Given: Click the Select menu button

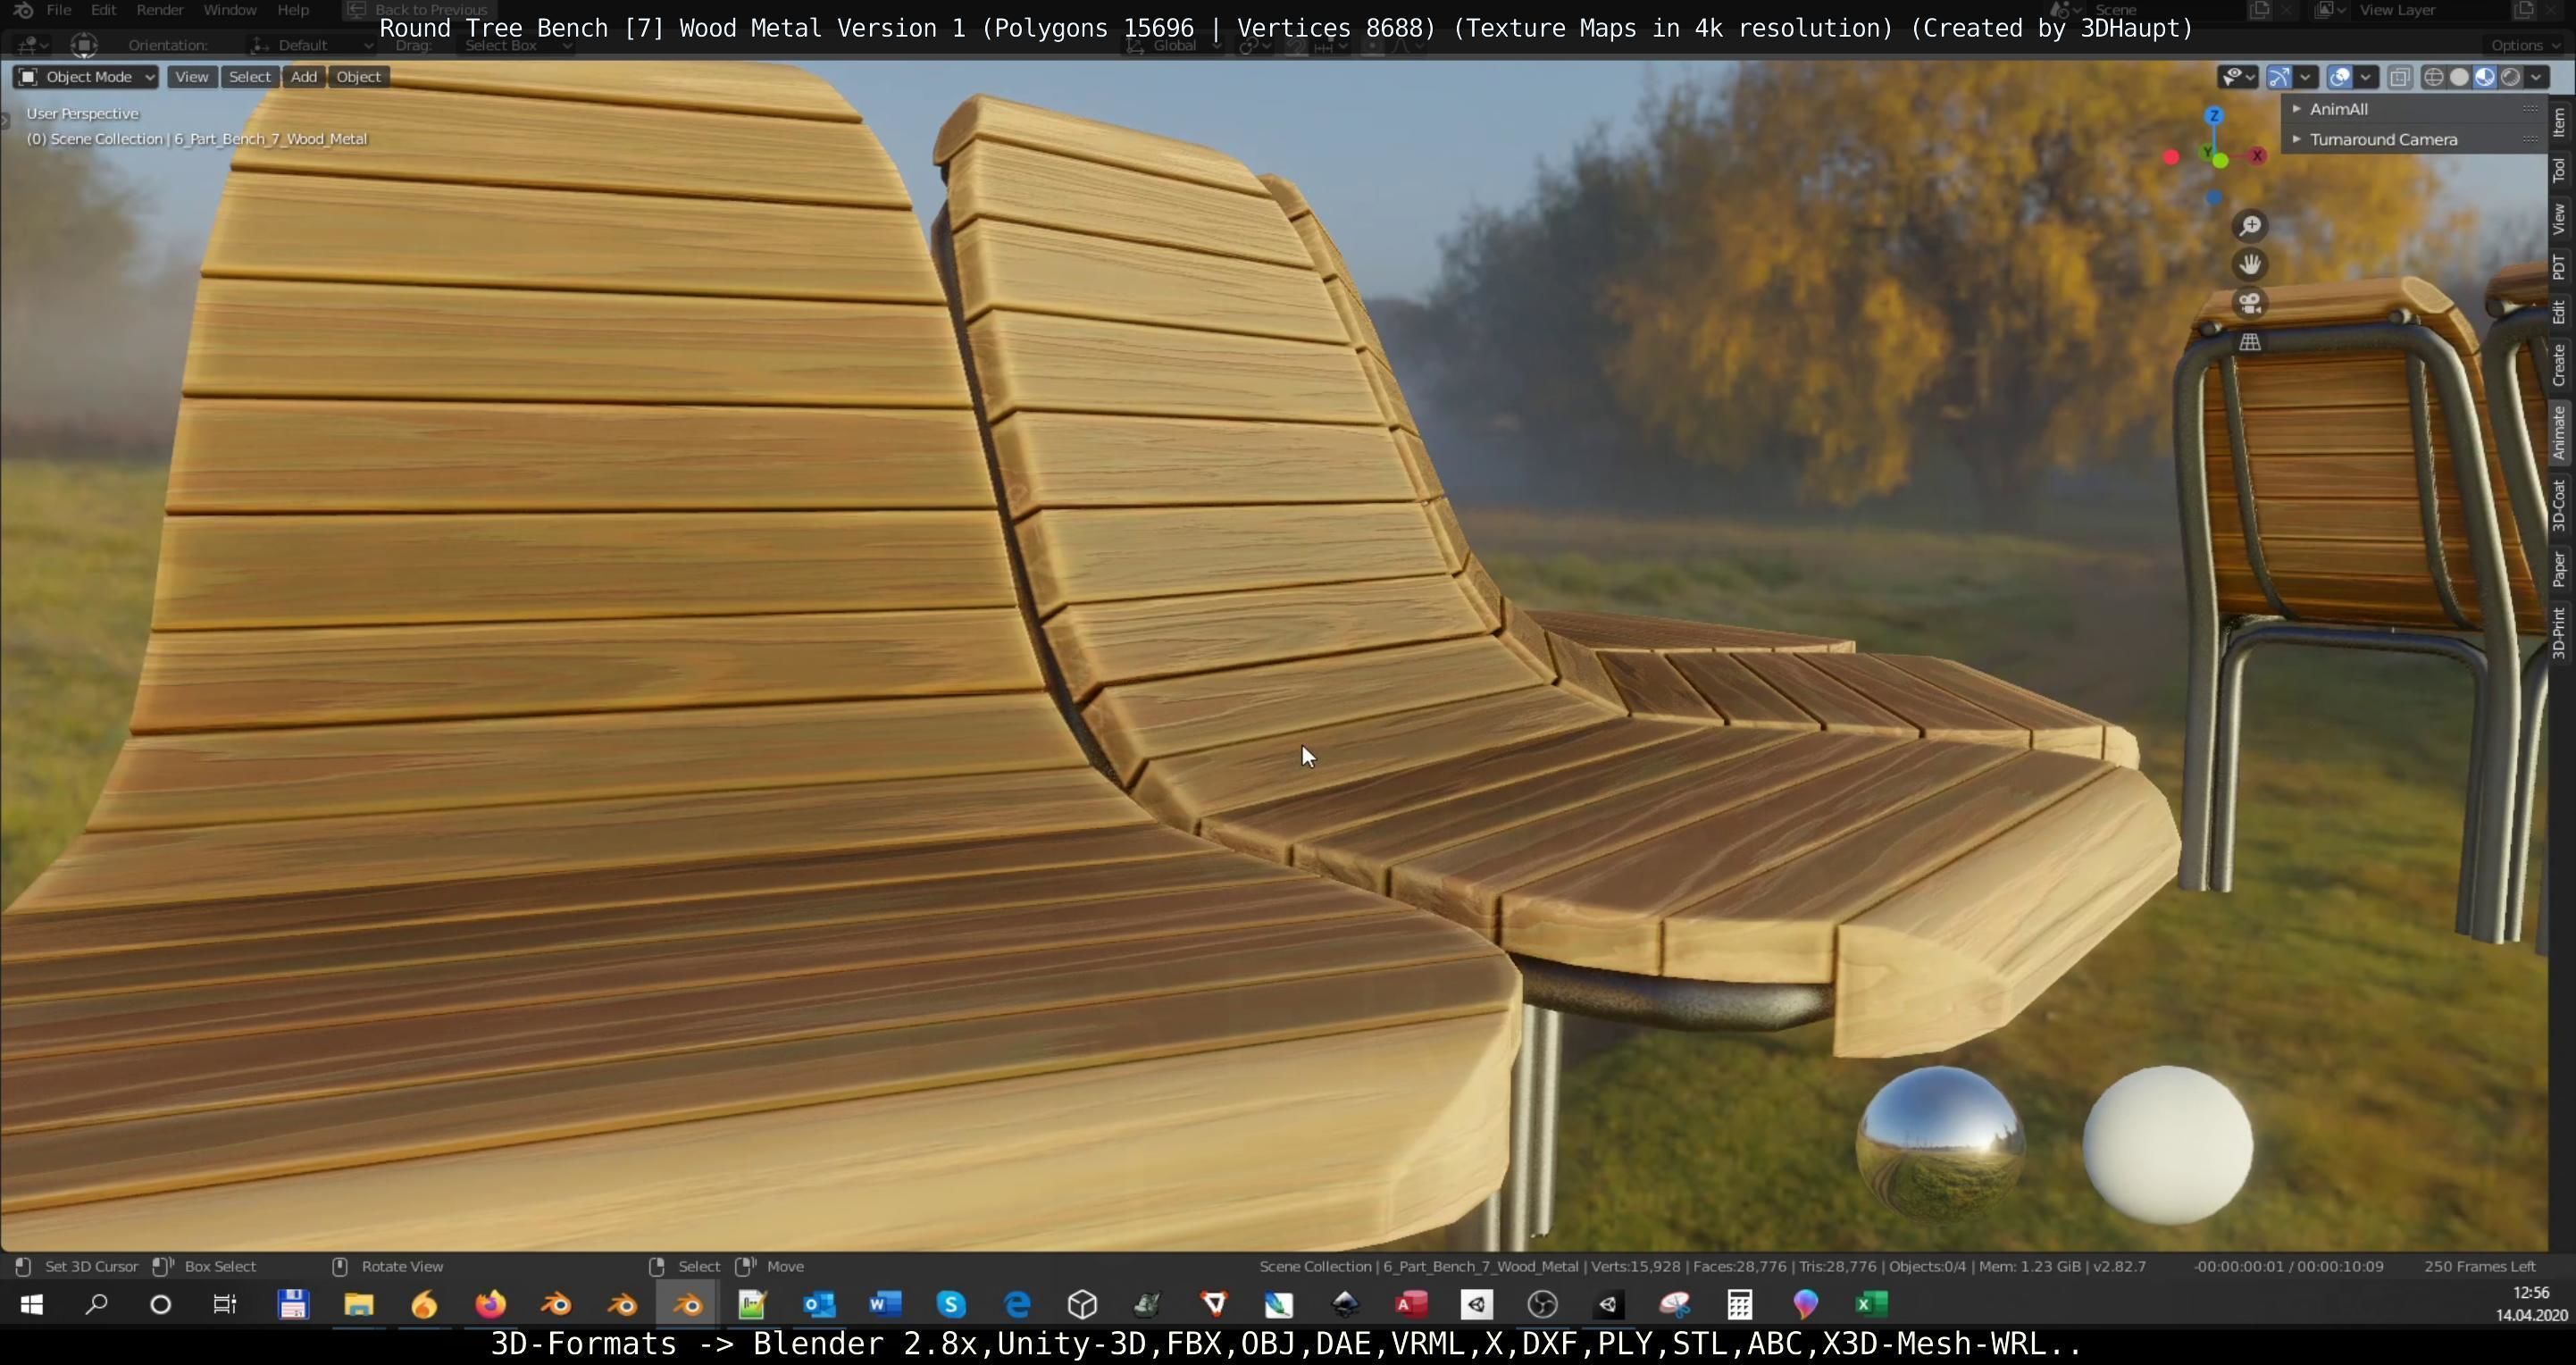Looking at the screenshot, I should 249,77.
